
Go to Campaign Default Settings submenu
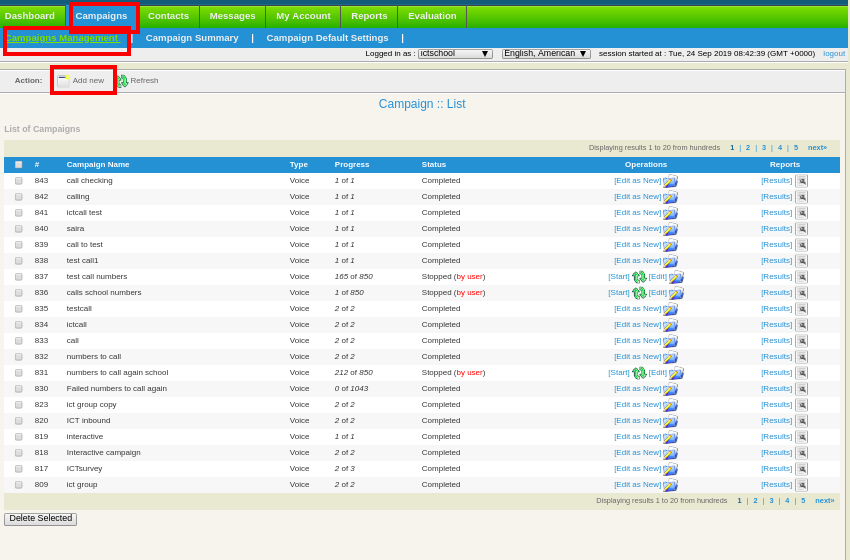[x=327, y=38]
